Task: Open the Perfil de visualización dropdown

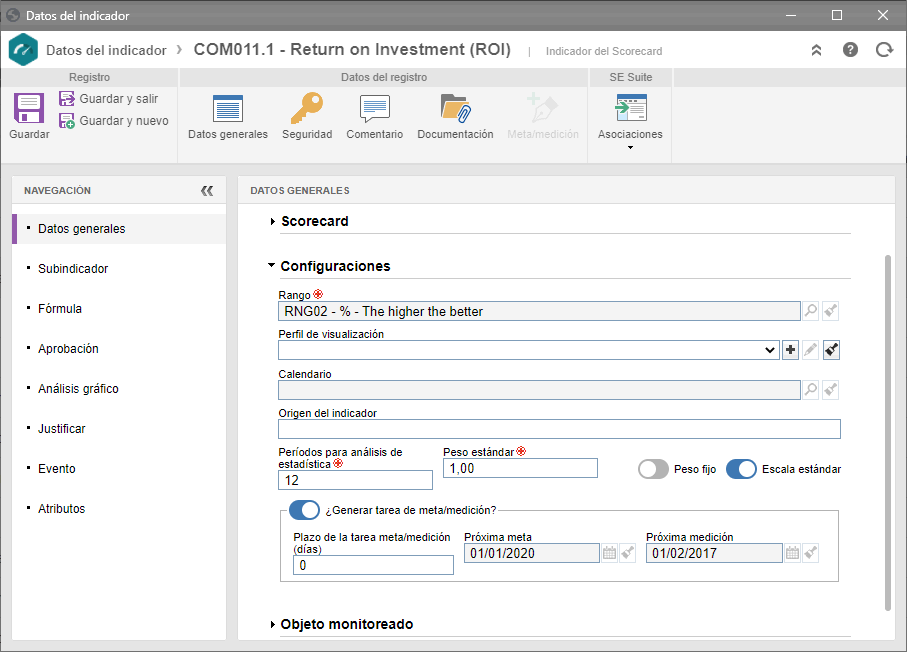Action: tap(769, 350)
